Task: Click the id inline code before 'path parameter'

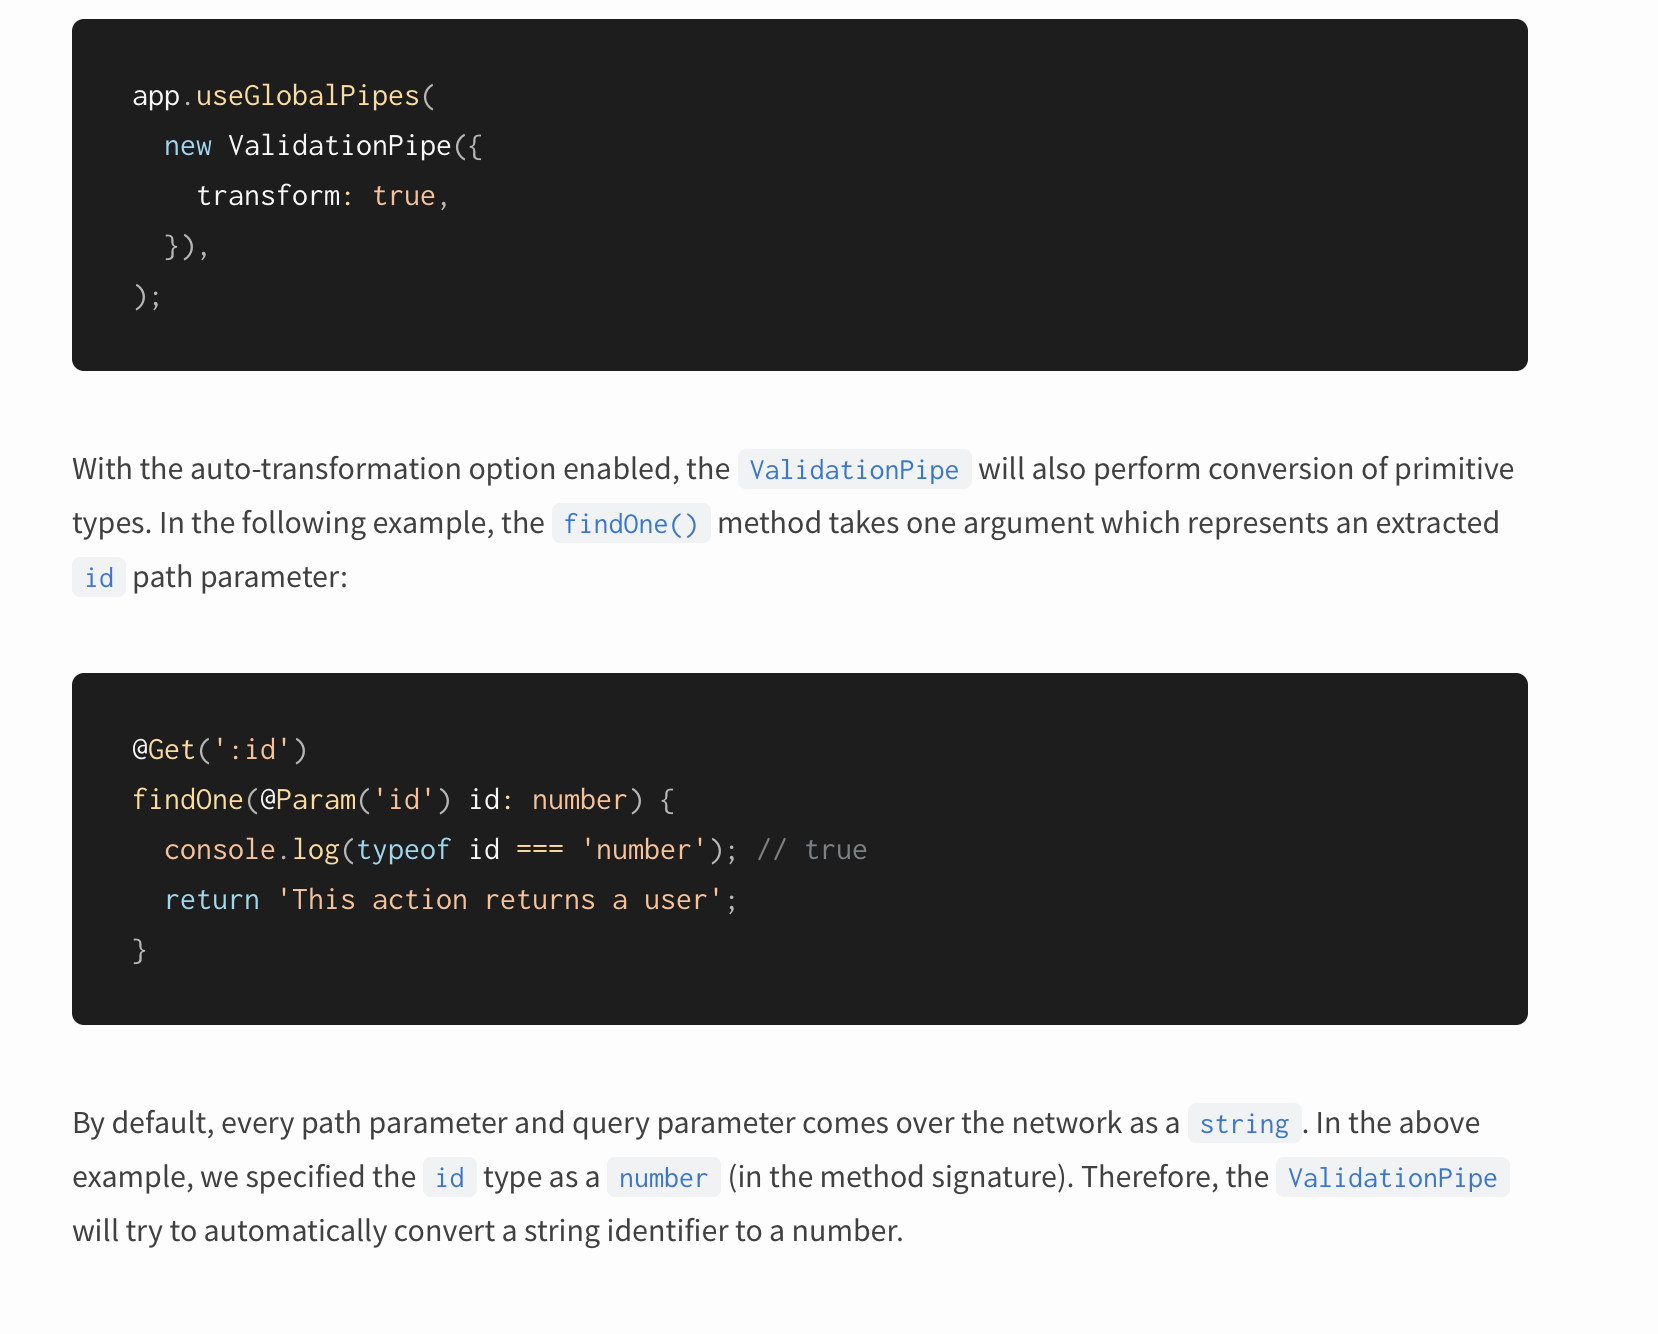Action: tap(99, 577)
